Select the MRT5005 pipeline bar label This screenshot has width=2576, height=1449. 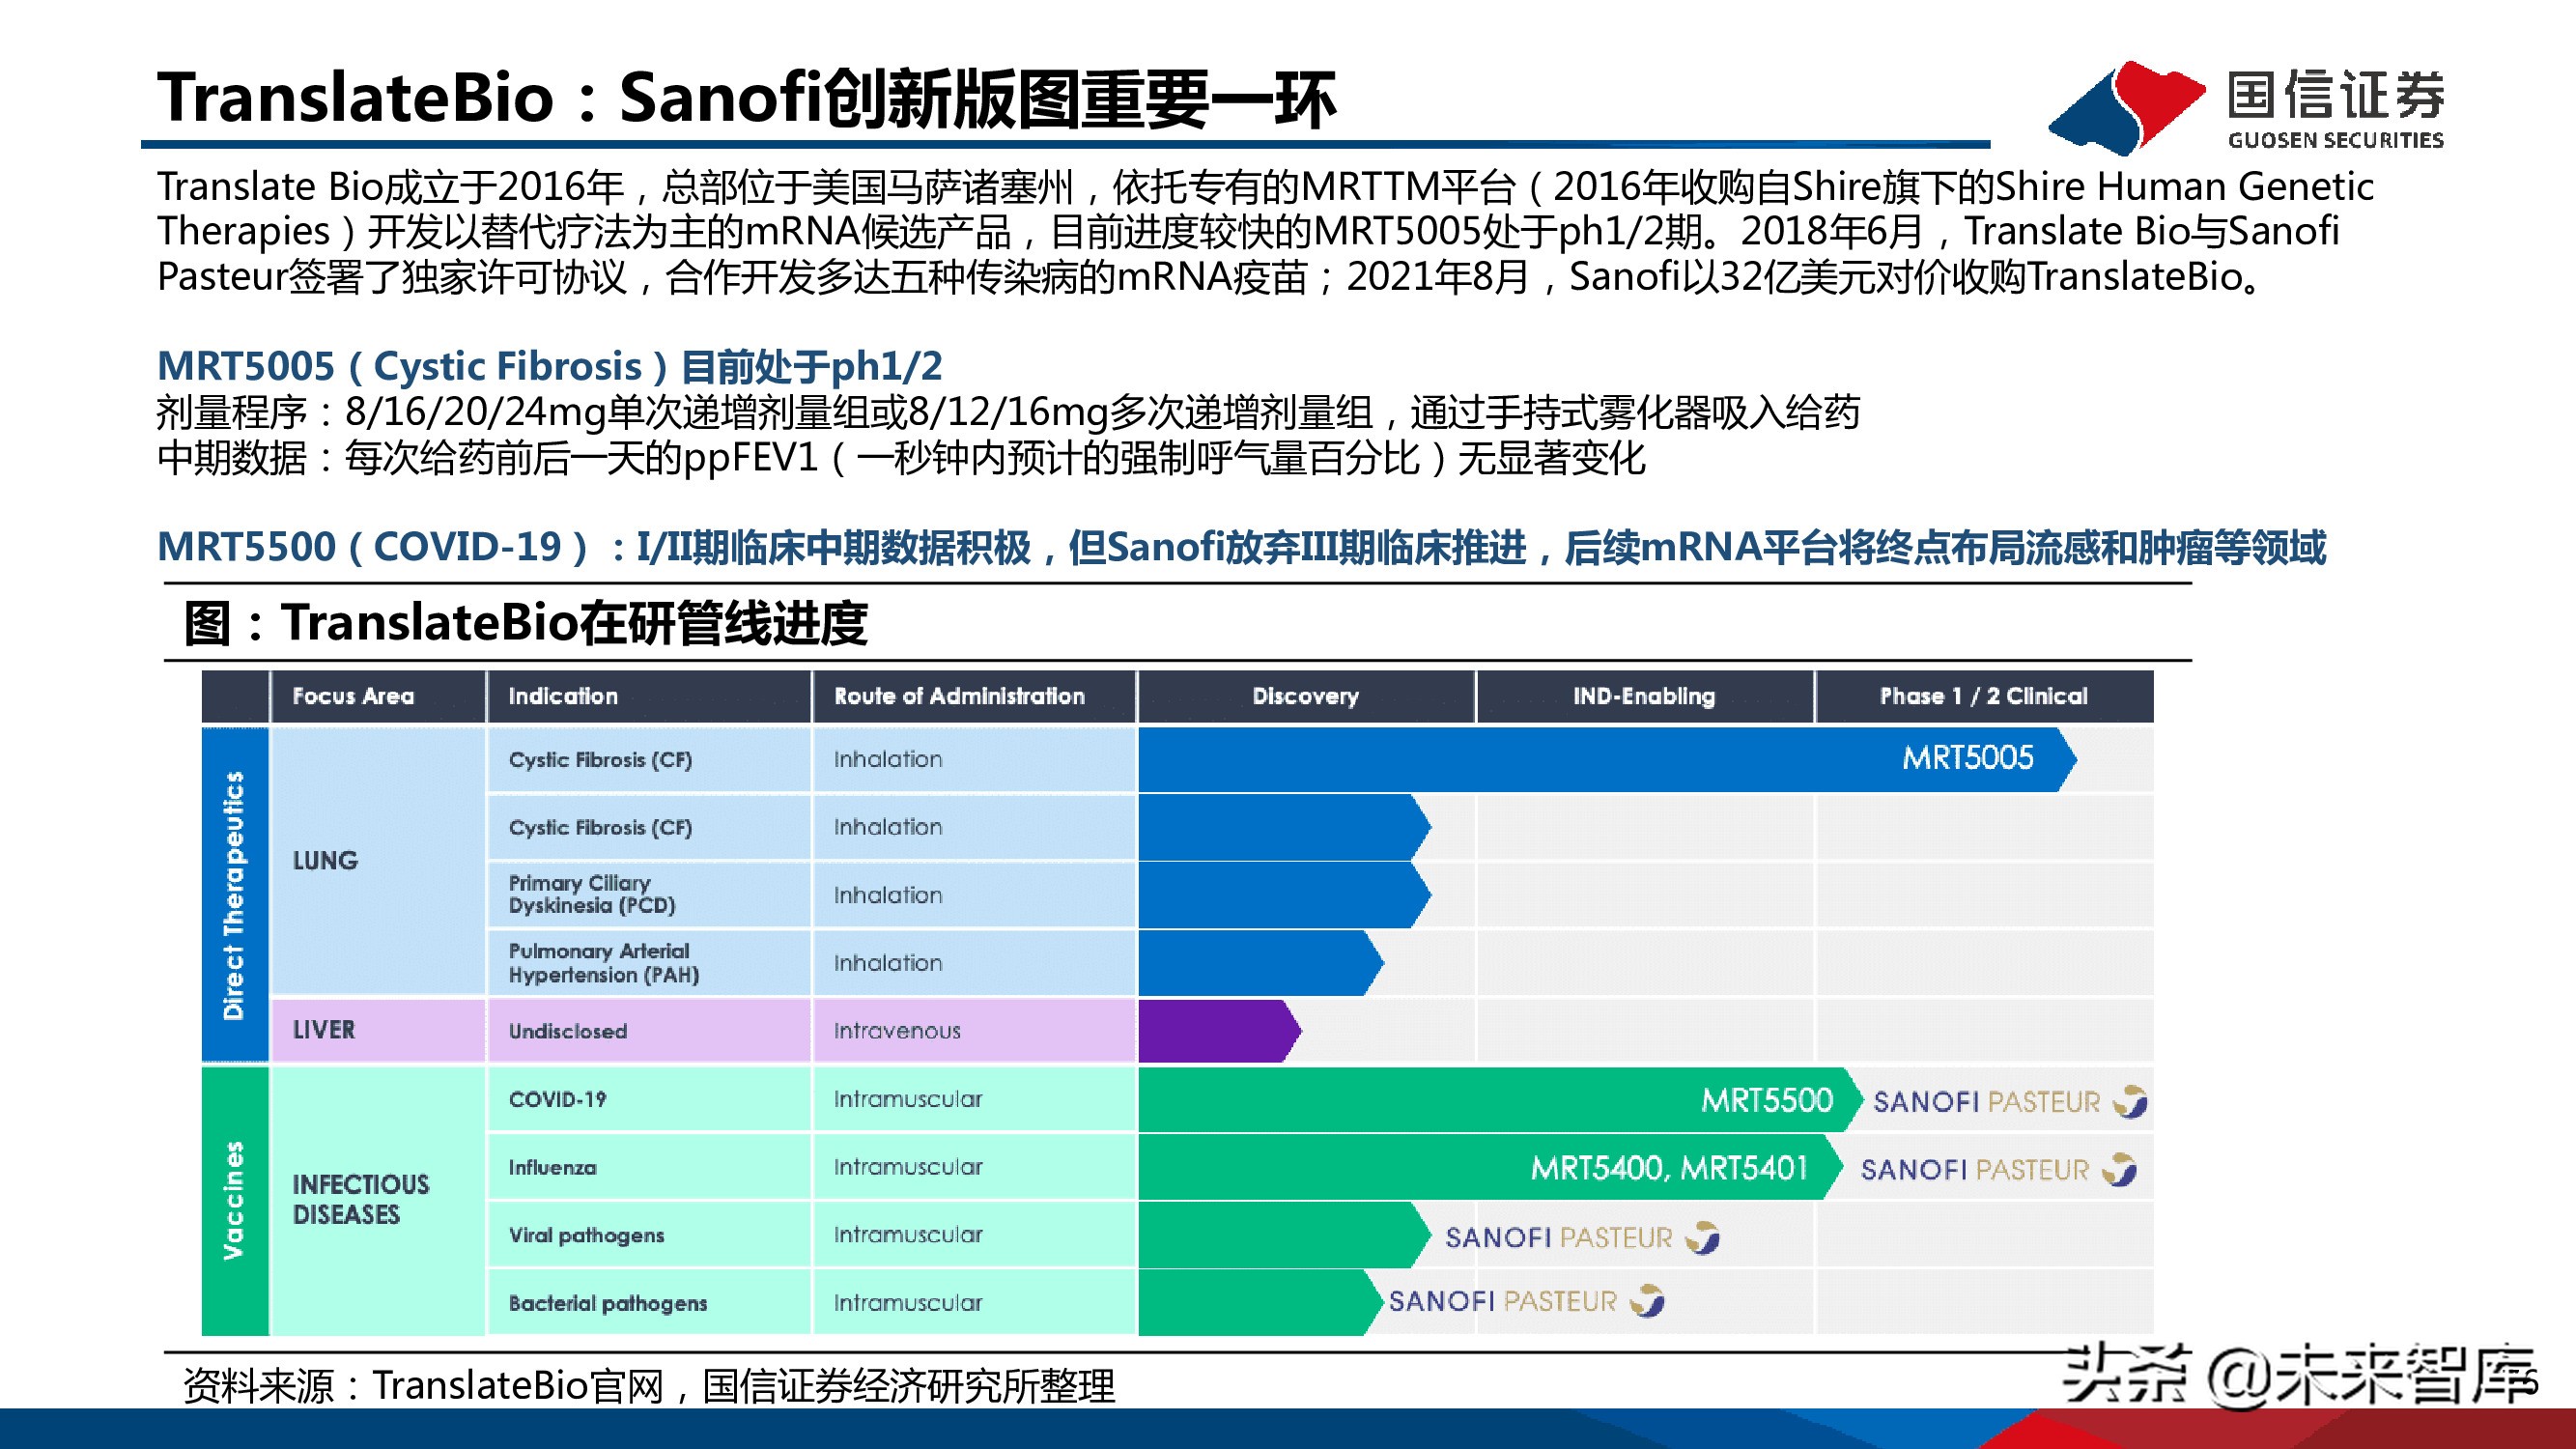tap(1967, 758)
